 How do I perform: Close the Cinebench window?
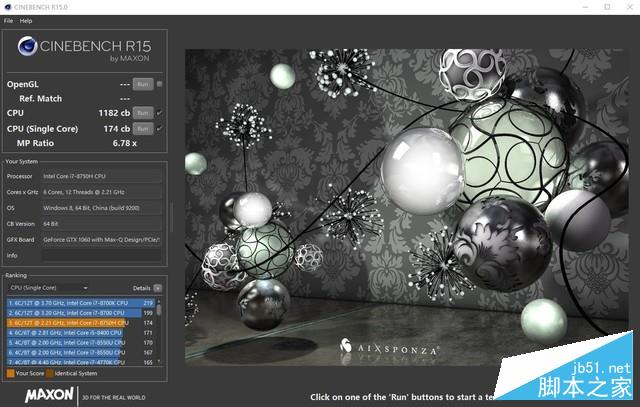[x=629, y=7]
